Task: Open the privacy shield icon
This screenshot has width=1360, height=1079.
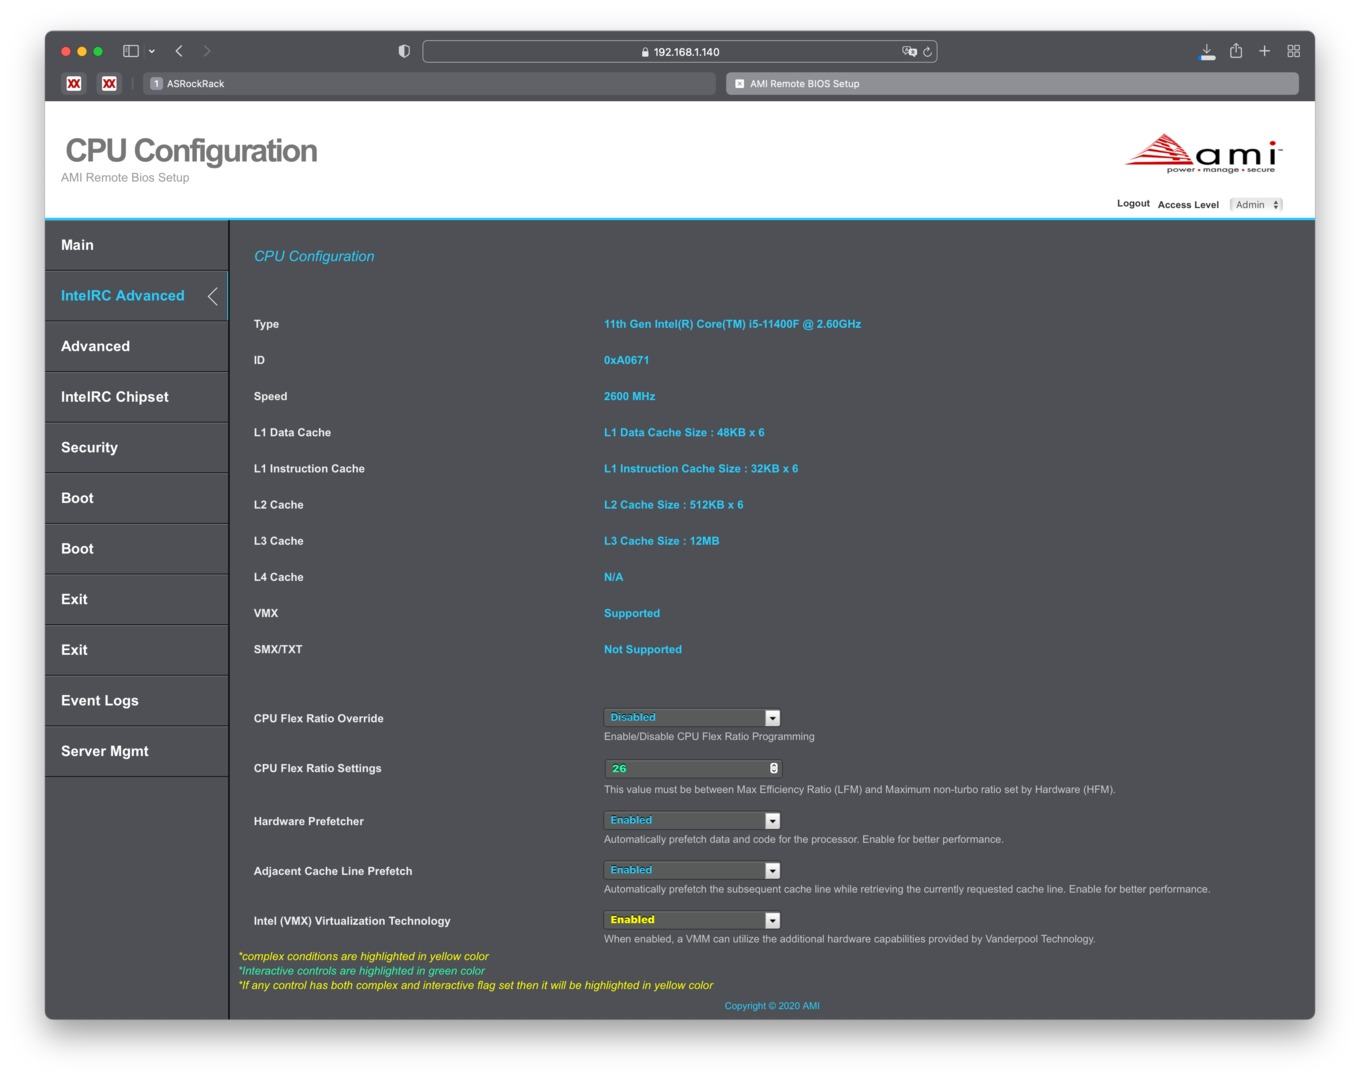Action: 404,51
